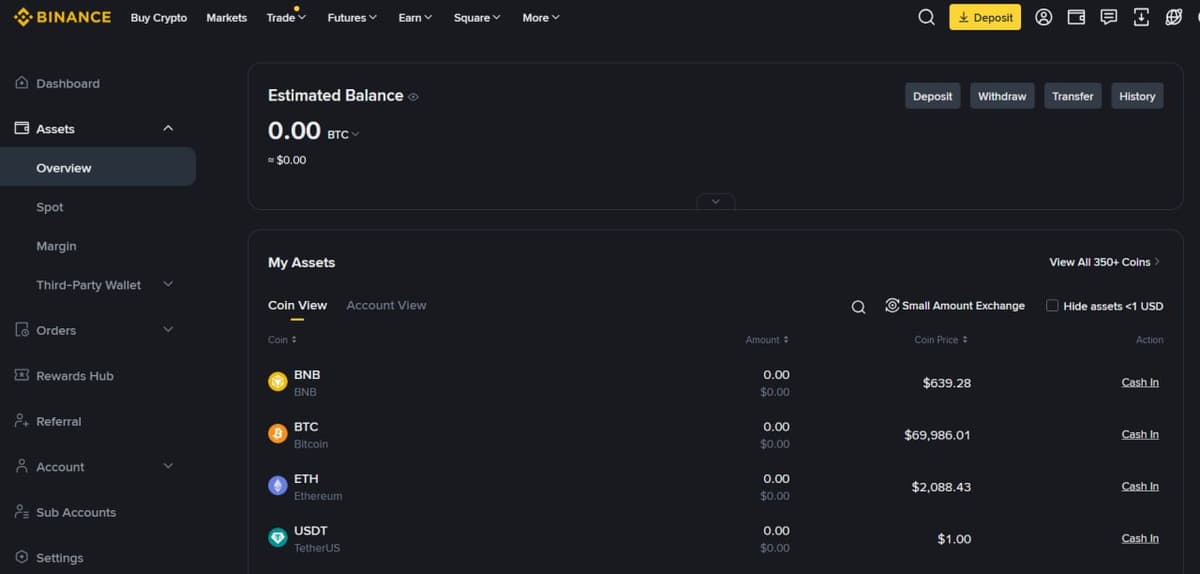Click the Rewards Hub ticket icon
The height and width of the screenshot is (574, 1200).
tap(22, 375)
